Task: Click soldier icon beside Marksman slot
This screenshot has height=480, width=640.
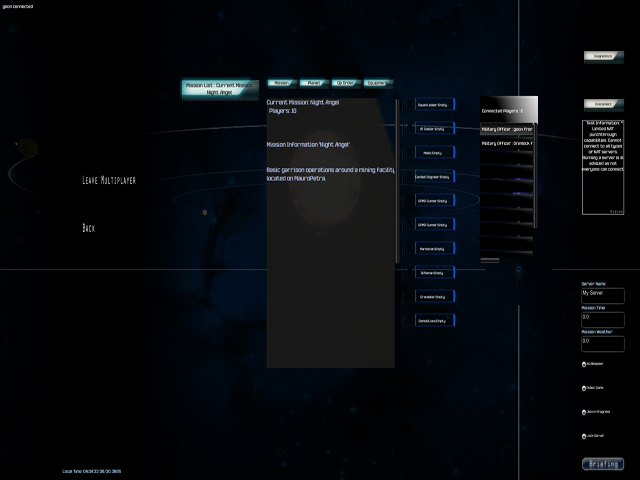Action: (409, 249)
